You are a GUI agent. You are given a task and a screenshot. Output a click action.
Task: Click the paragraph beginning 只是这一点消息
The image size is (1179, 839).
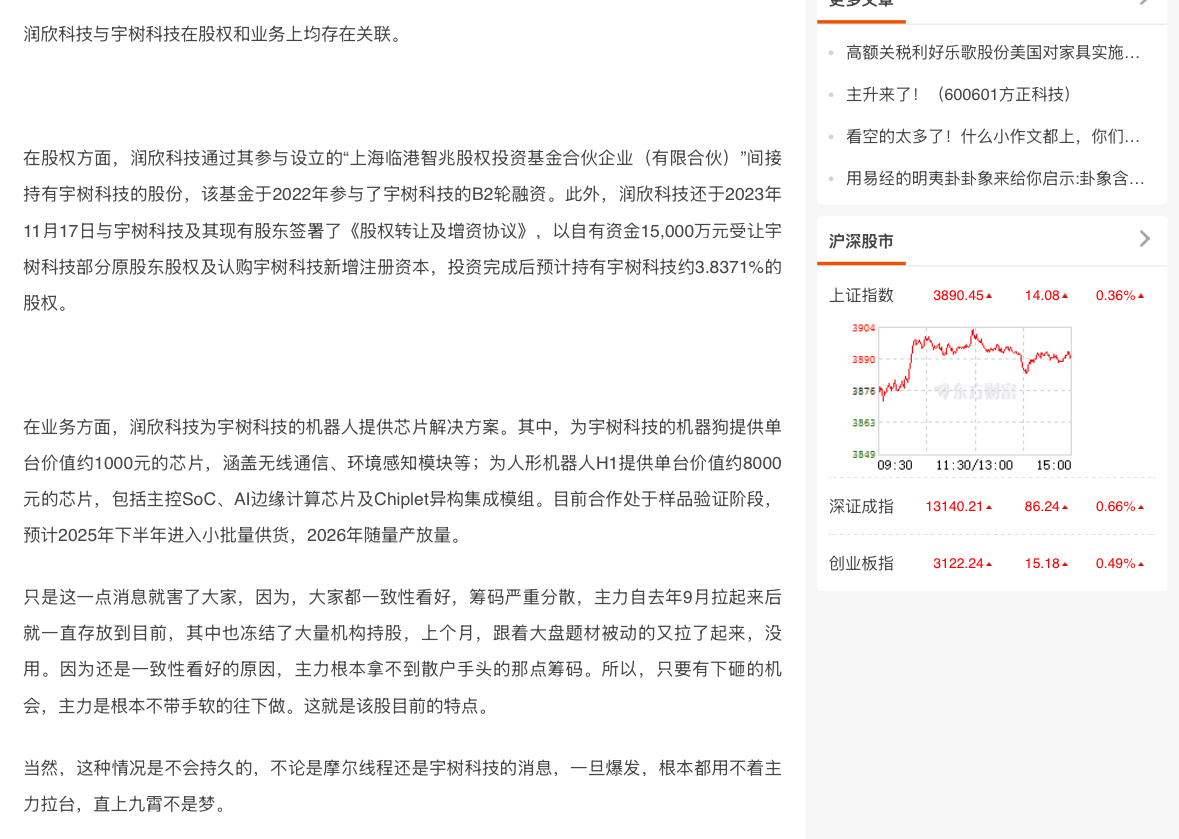click(402, 652)
